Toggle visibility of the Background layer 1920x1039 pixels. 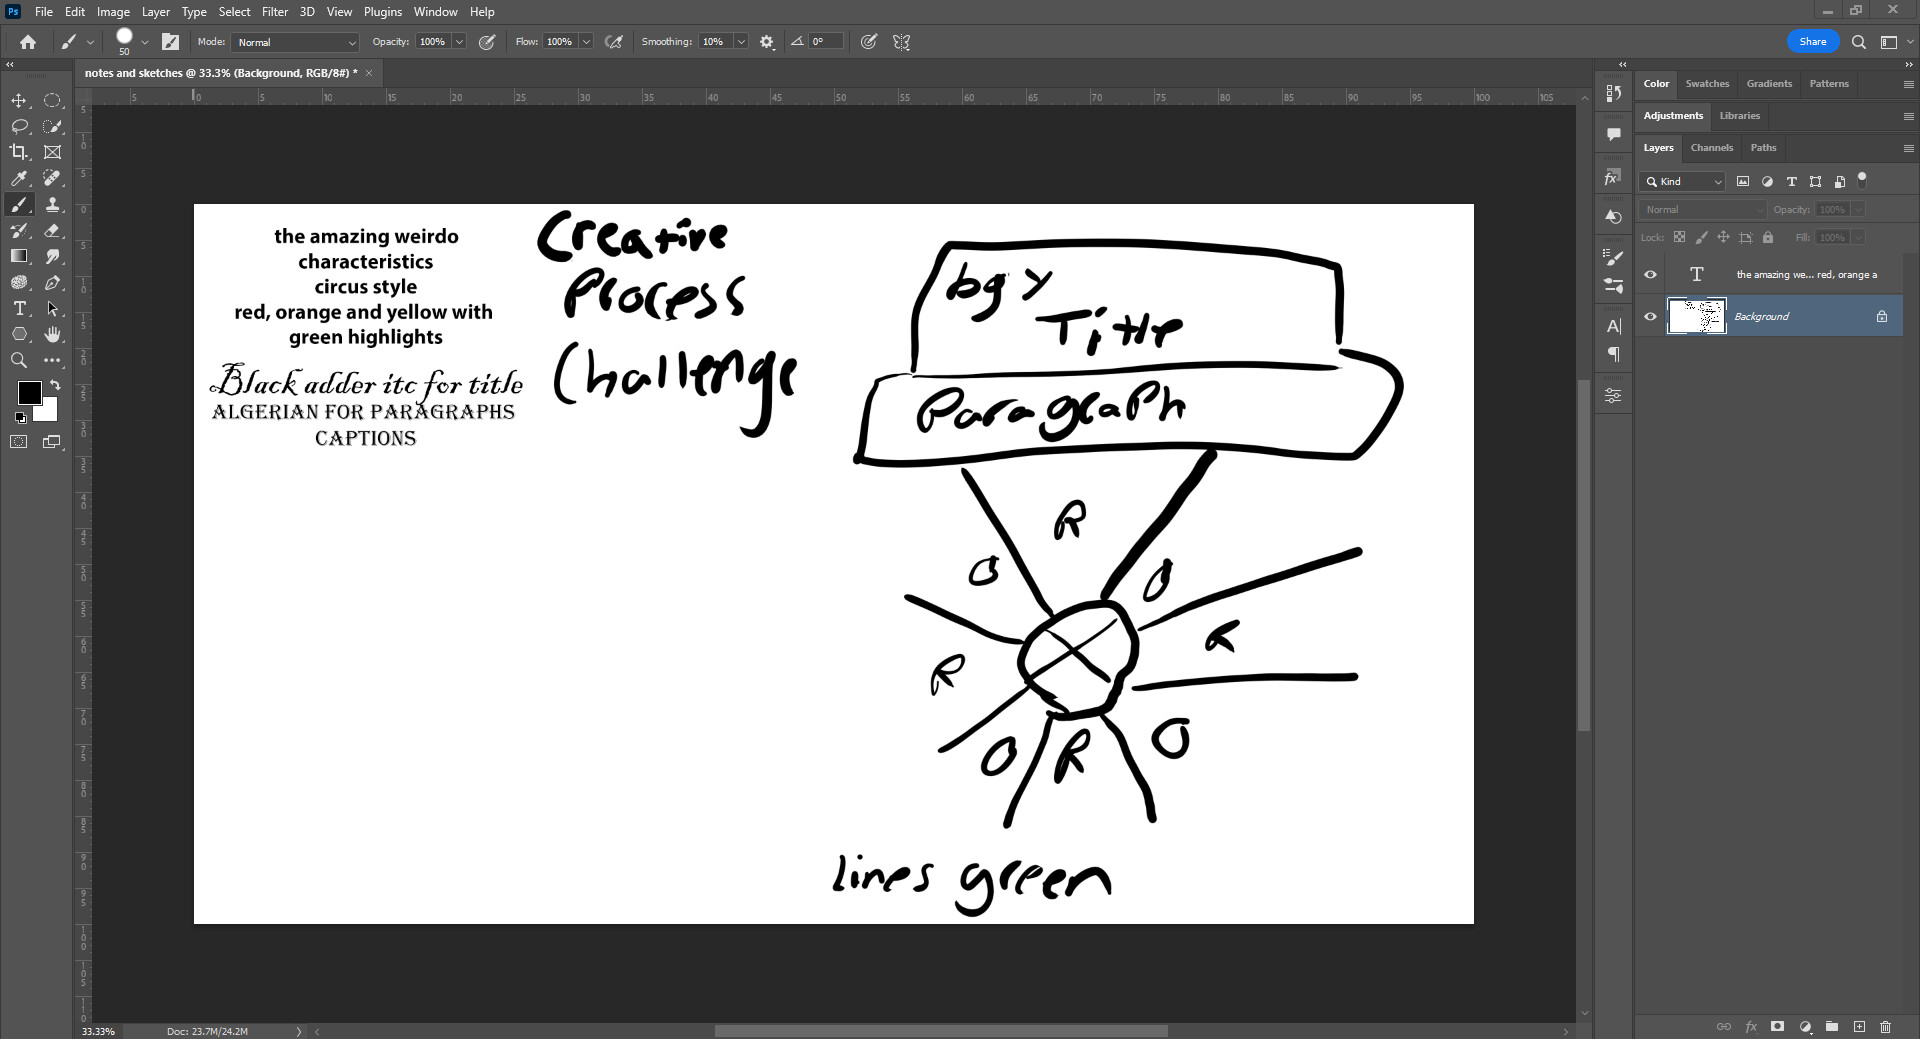click(x=1650, y=316)
